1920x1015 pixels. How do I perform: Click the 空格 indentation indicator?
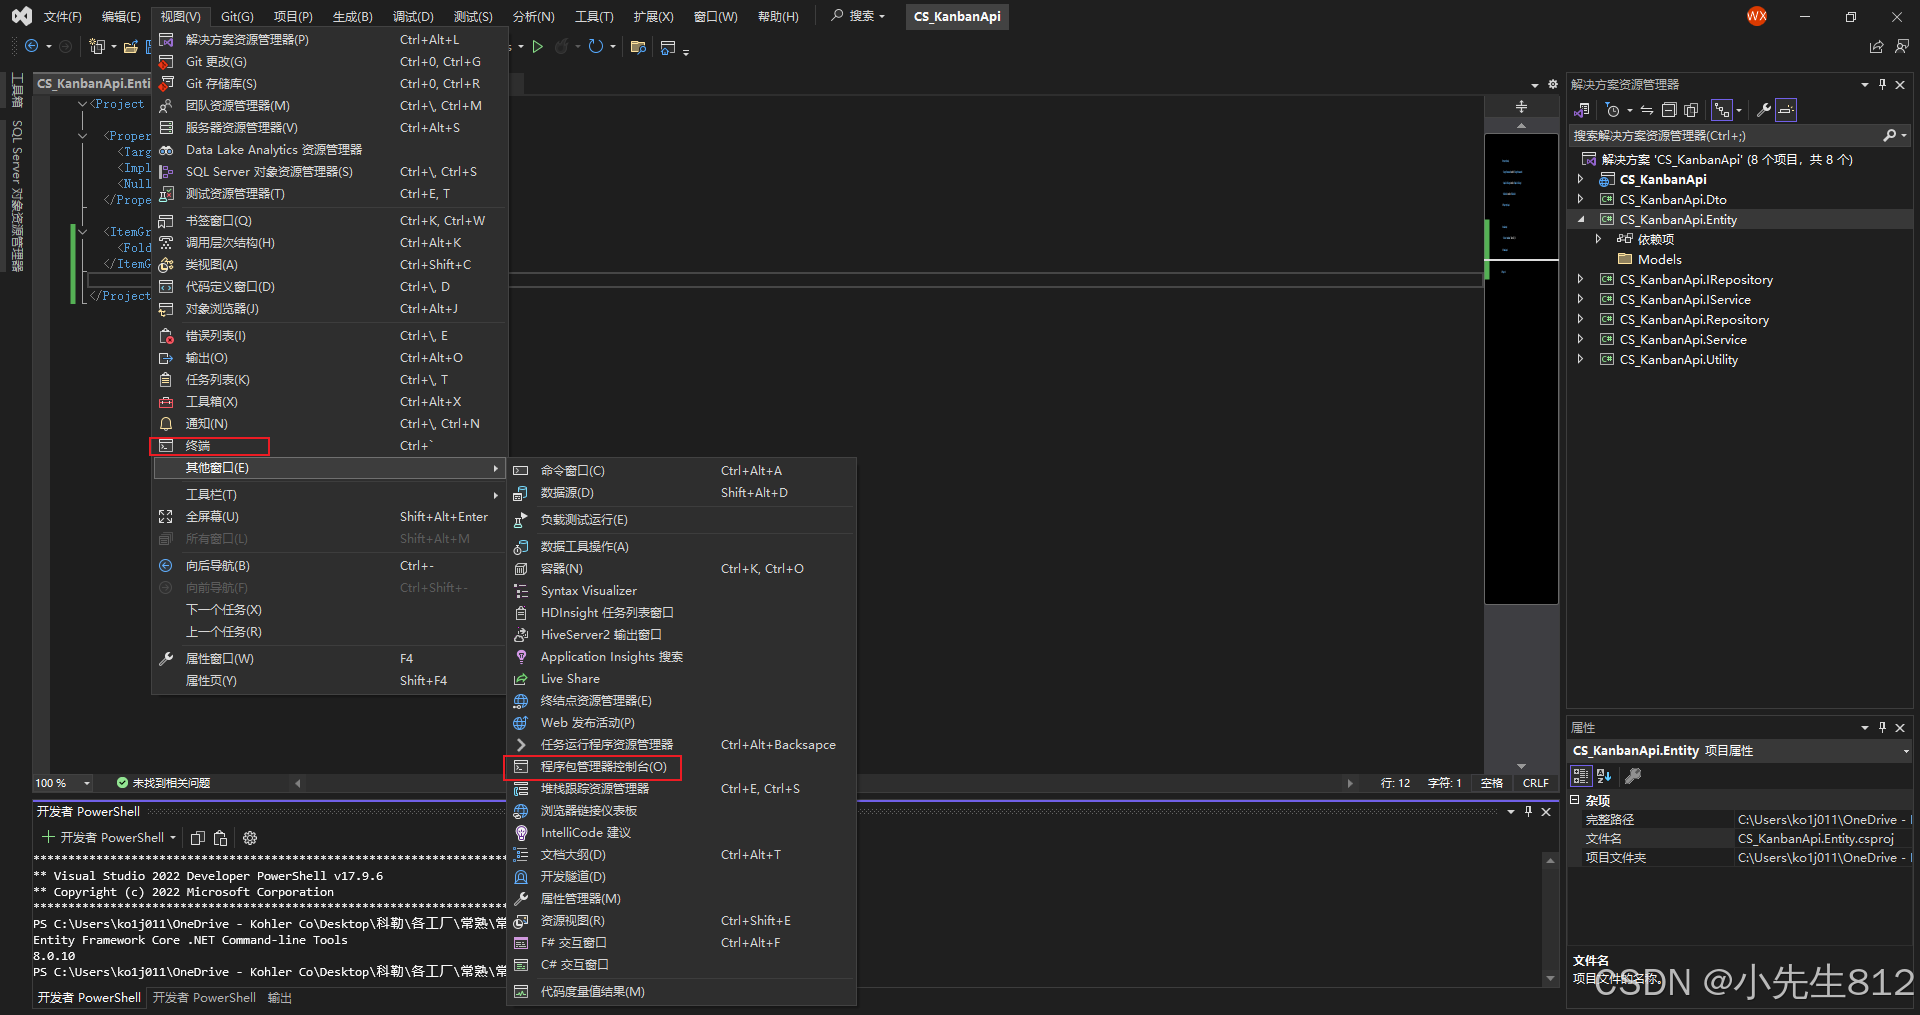coord(1492,783)
